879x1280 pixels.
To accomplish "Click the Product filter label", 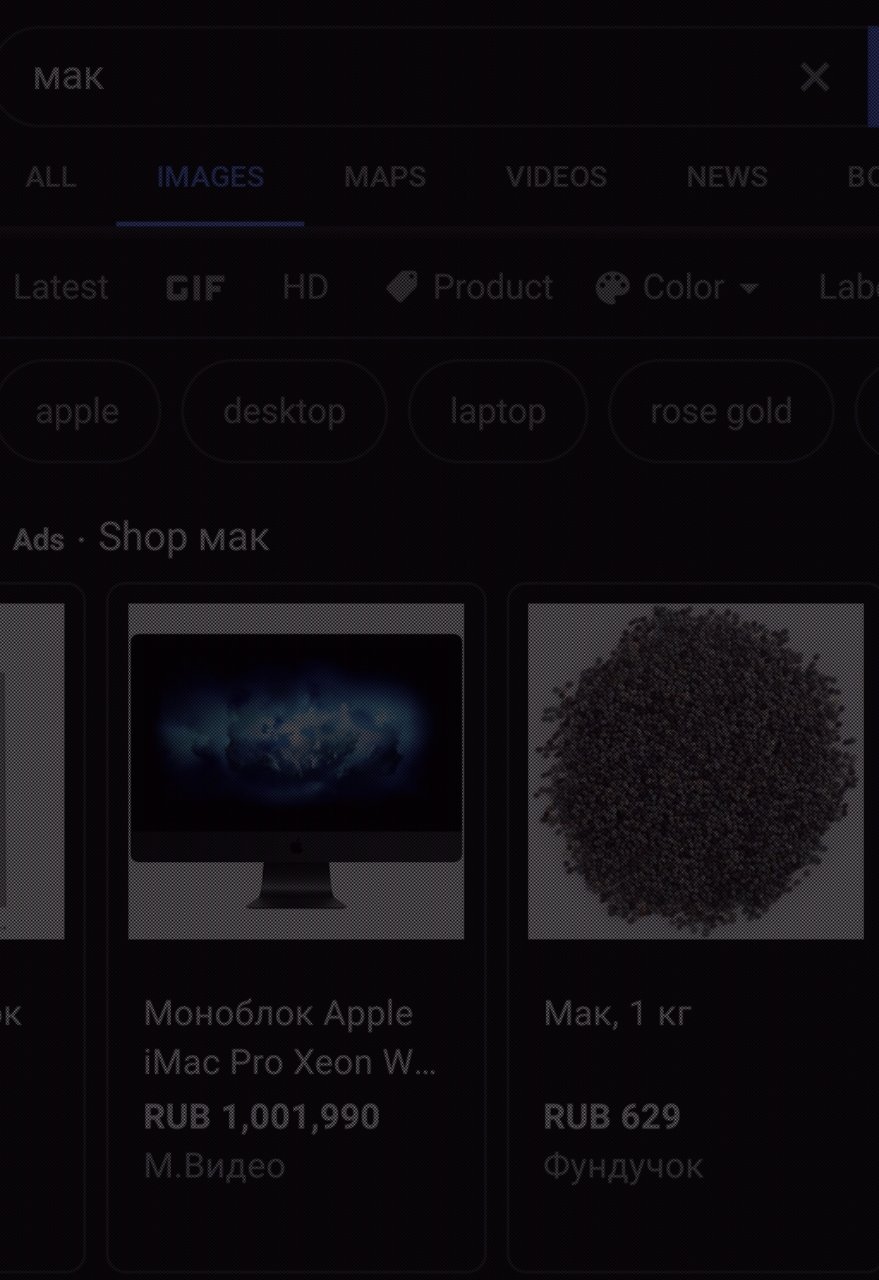I will point(492,288).
